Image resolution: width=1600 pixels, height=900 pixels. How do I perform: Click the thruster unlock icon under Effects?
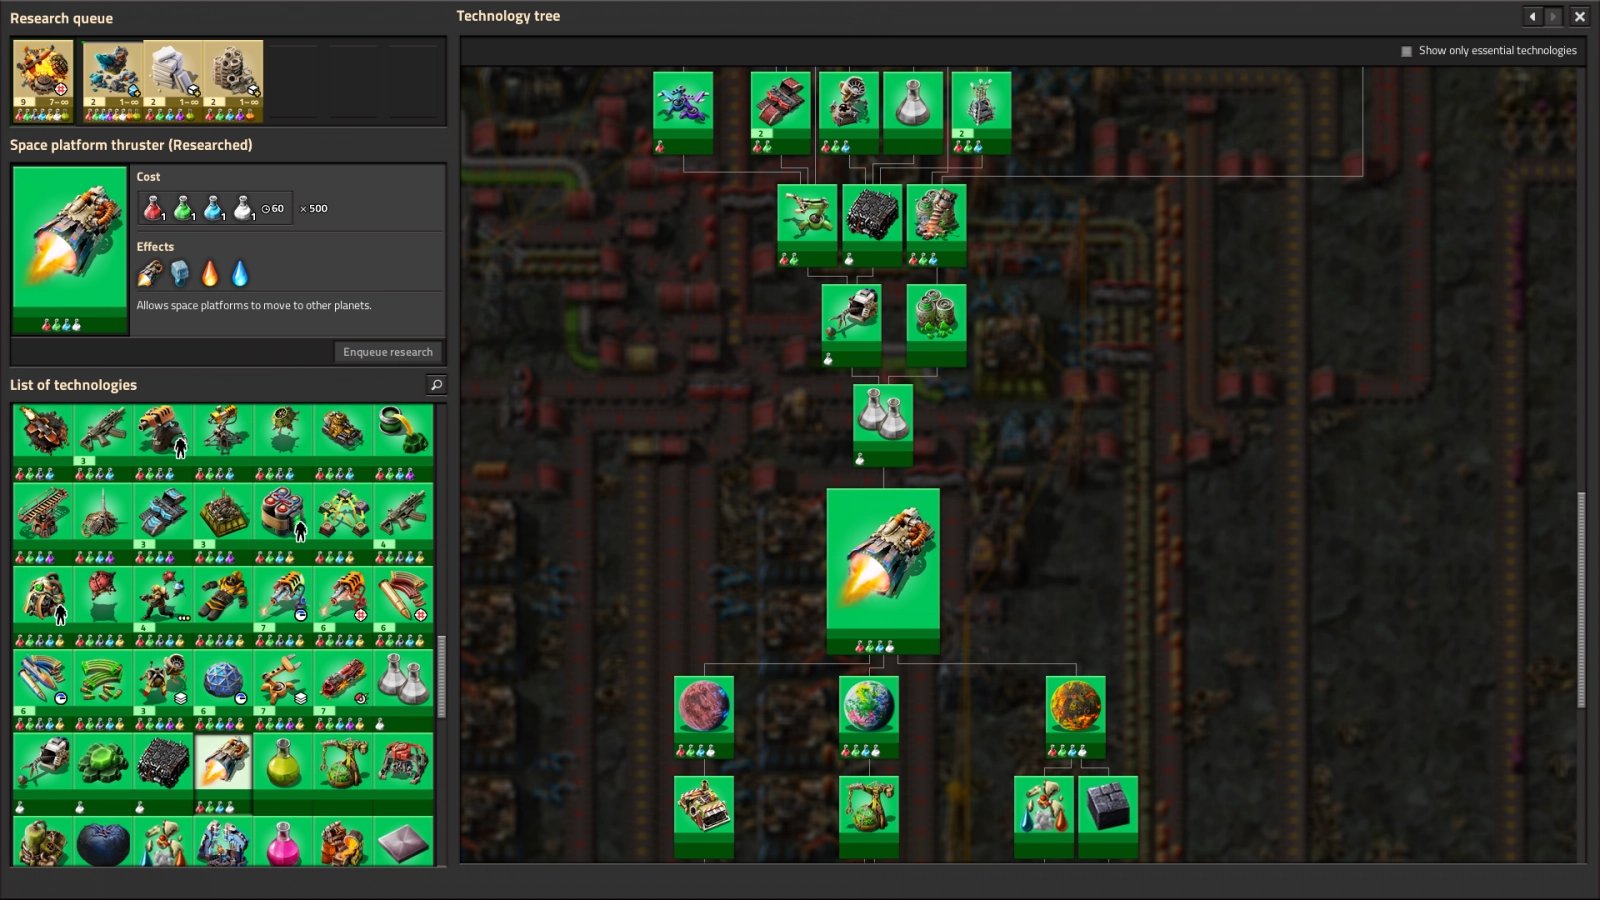pyautogui.click(x=149, y=272)
